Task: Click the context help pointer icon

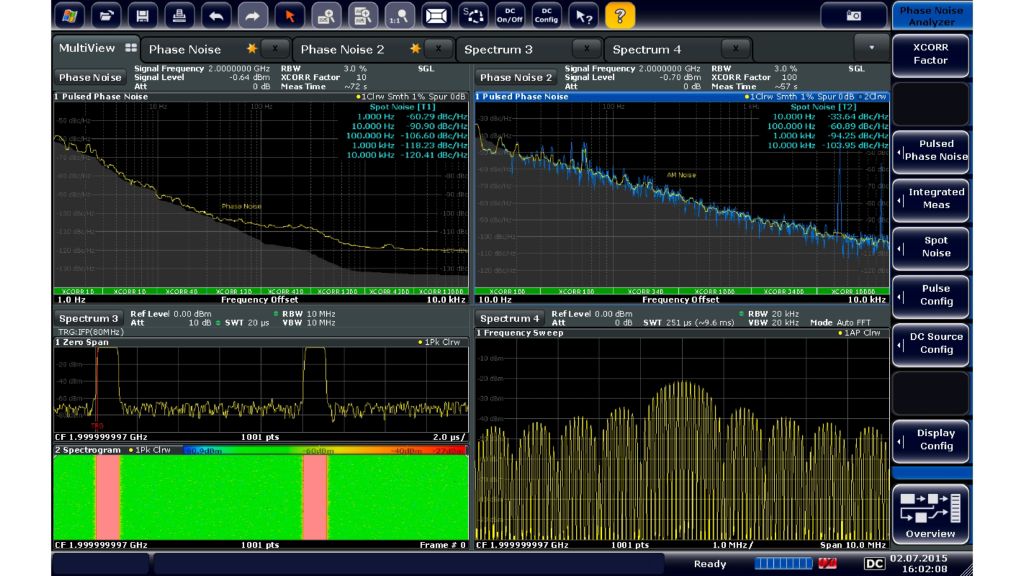Action: (582, 16)
